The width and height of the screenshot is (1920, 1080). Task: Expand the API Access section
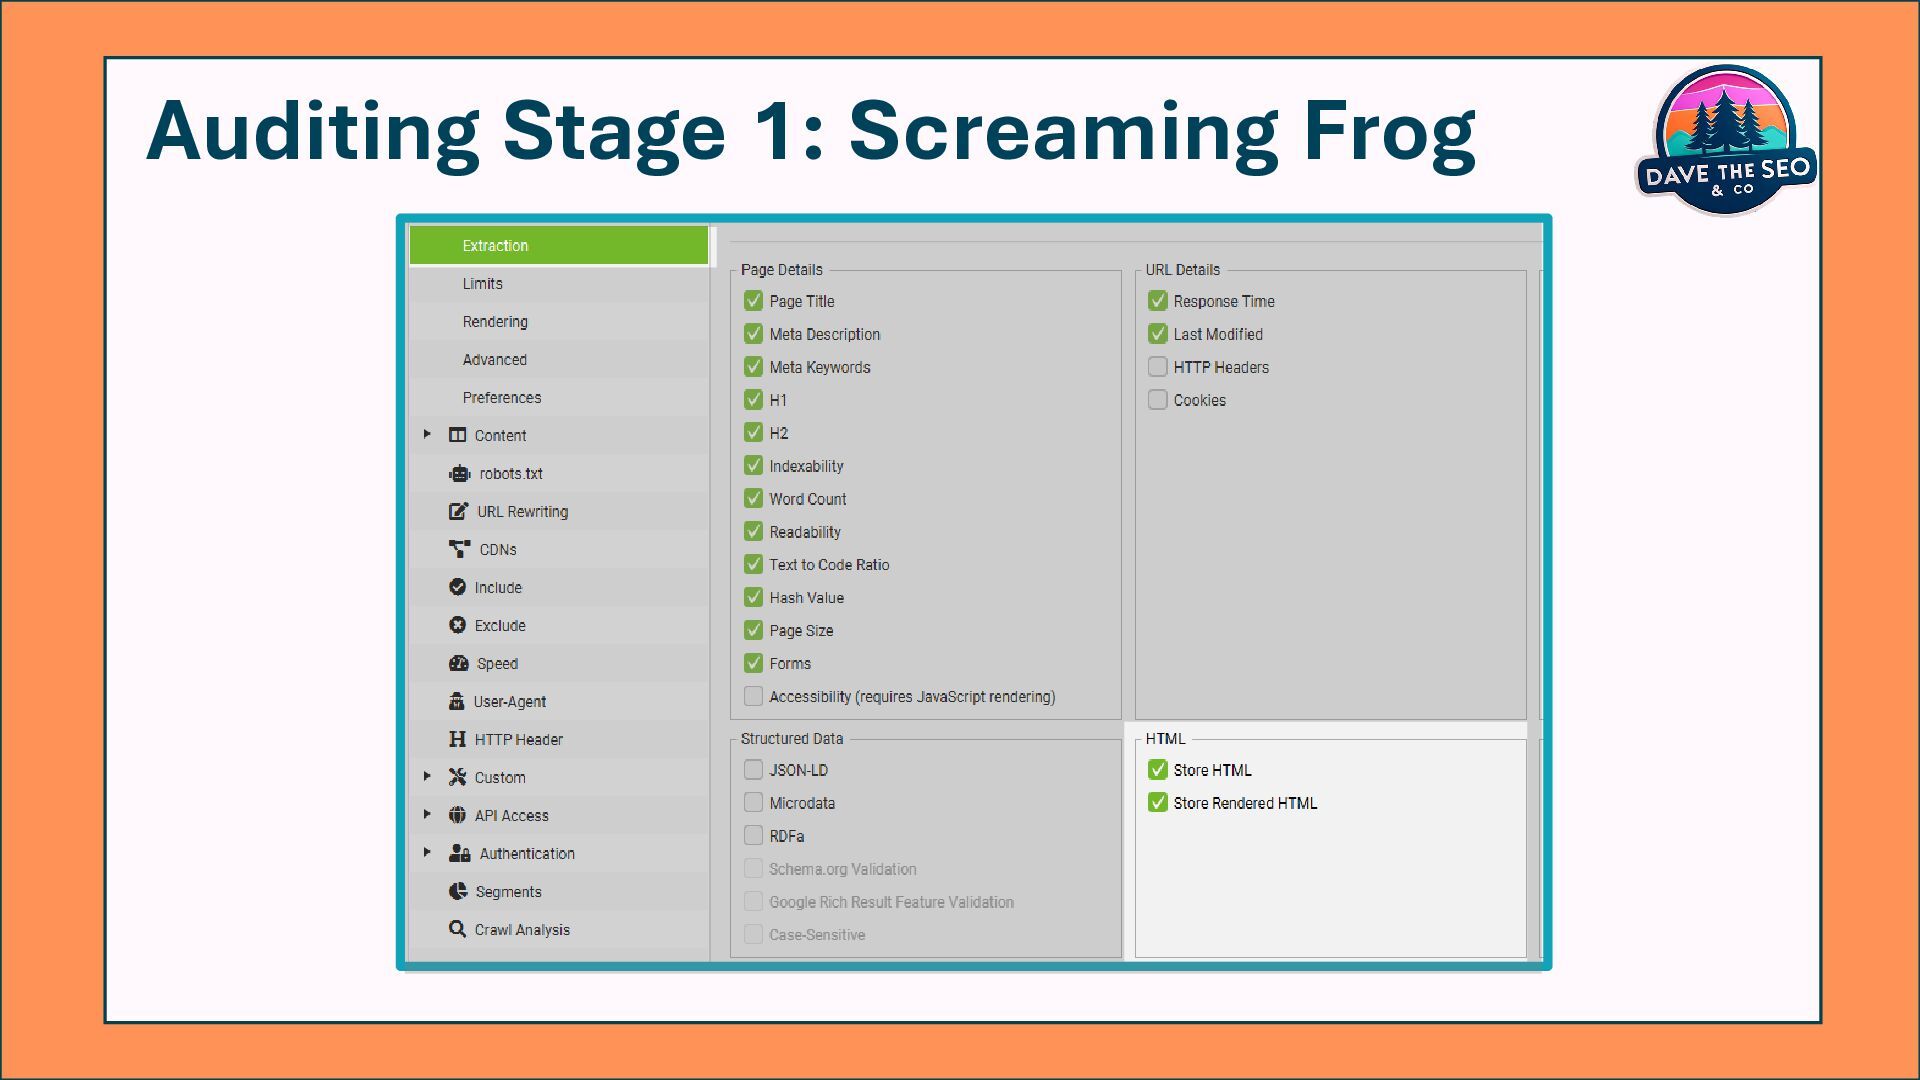pos(427,815)
